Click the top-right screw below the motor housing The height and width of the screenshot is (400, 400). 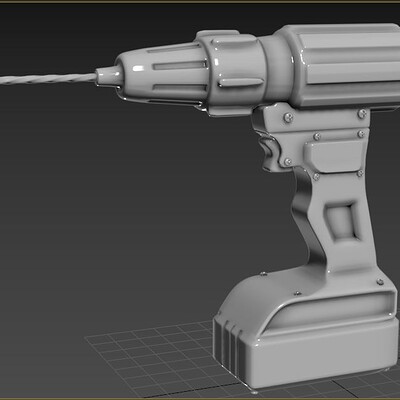(x=362, y=114)
